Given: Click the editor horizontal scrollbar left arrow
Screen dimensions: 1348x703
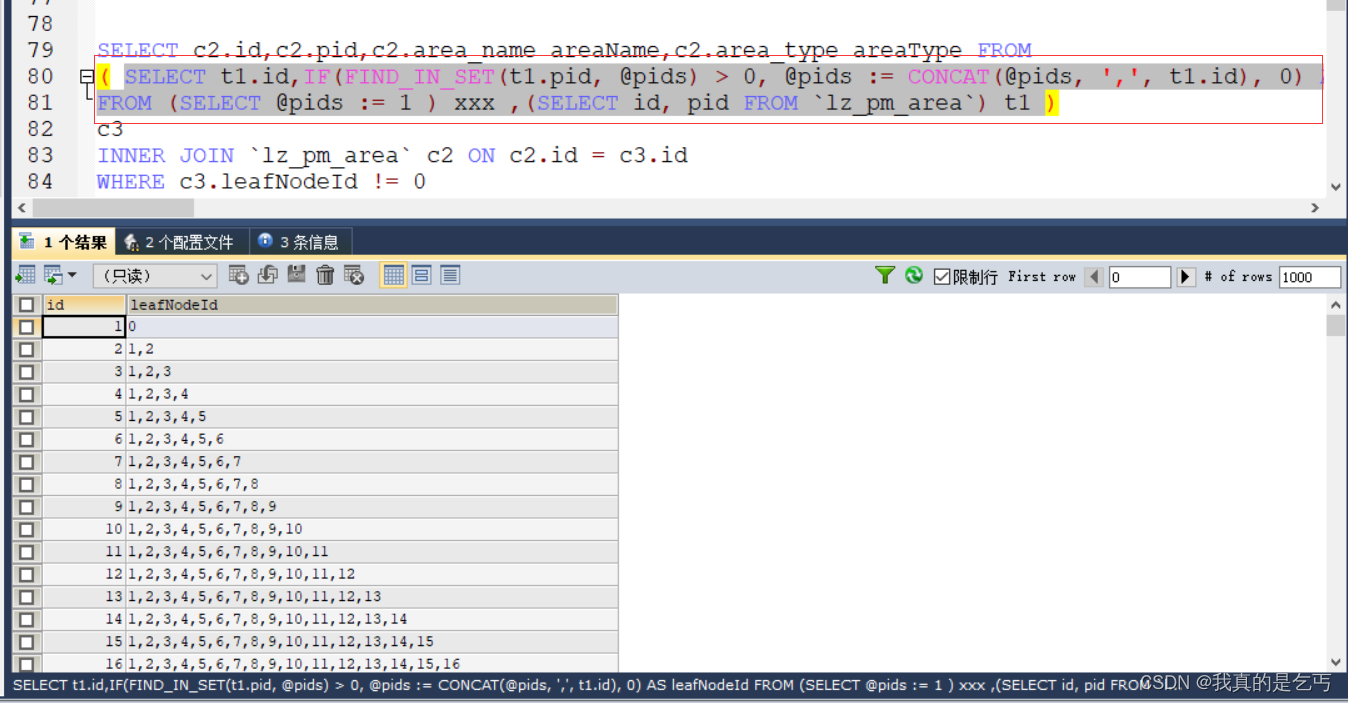Looking at the screenshot, I should [x=20, y=208].
